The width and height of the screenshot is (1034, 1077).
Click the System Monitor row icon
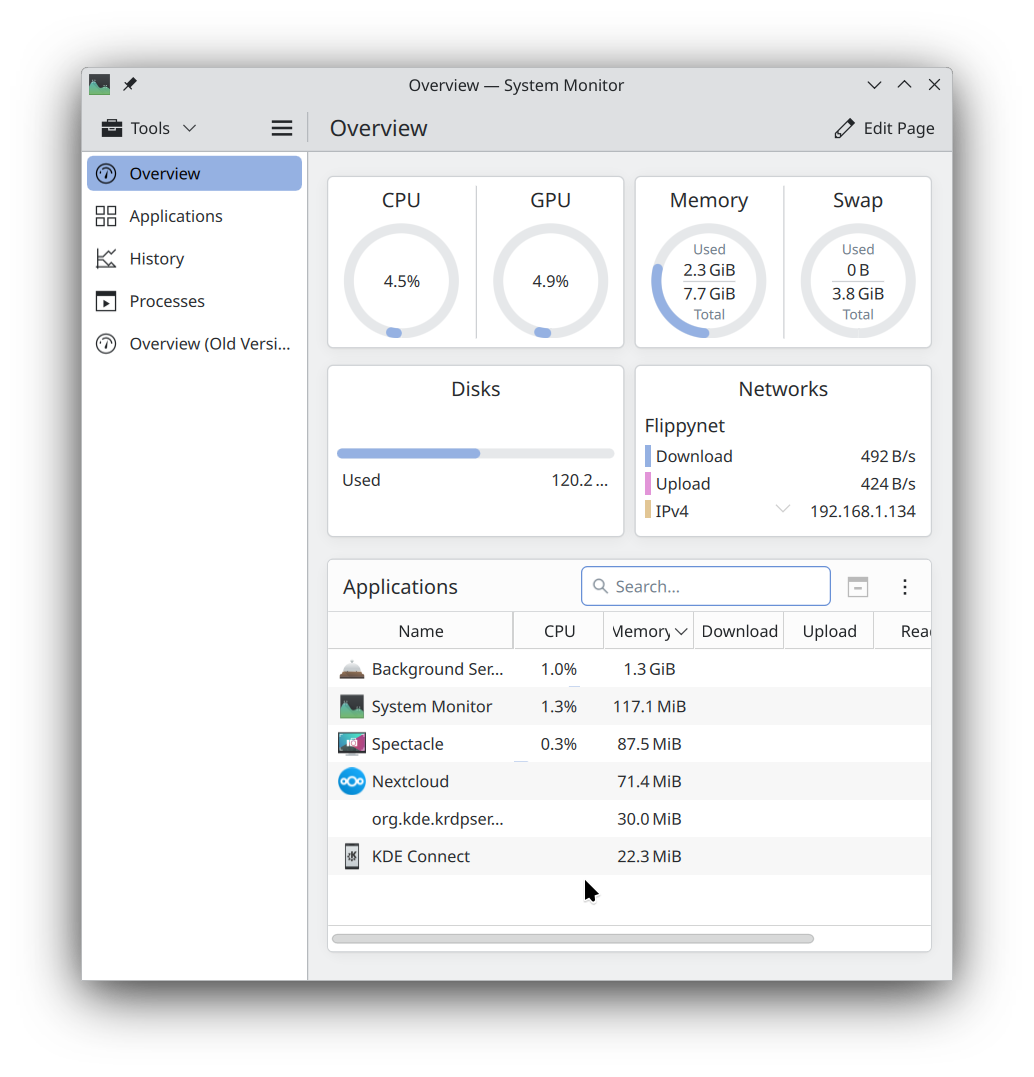[352, 707]
